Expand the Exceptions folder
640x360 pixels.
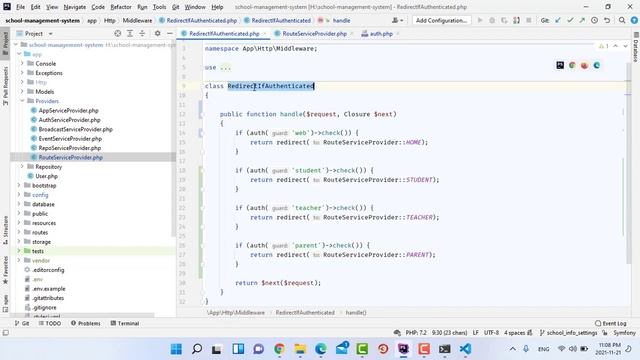22,73
